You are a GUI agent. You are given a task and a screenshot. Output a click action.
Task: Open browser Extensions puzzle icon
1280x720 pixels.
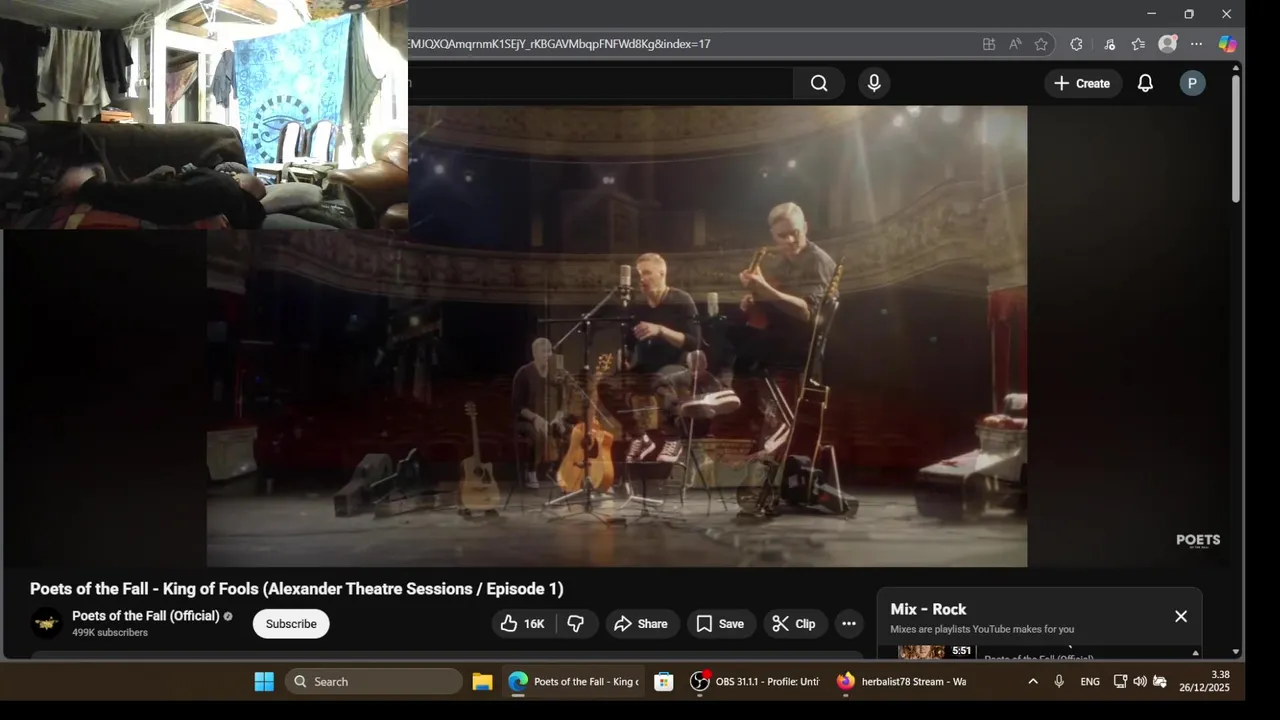[1076, 44]
